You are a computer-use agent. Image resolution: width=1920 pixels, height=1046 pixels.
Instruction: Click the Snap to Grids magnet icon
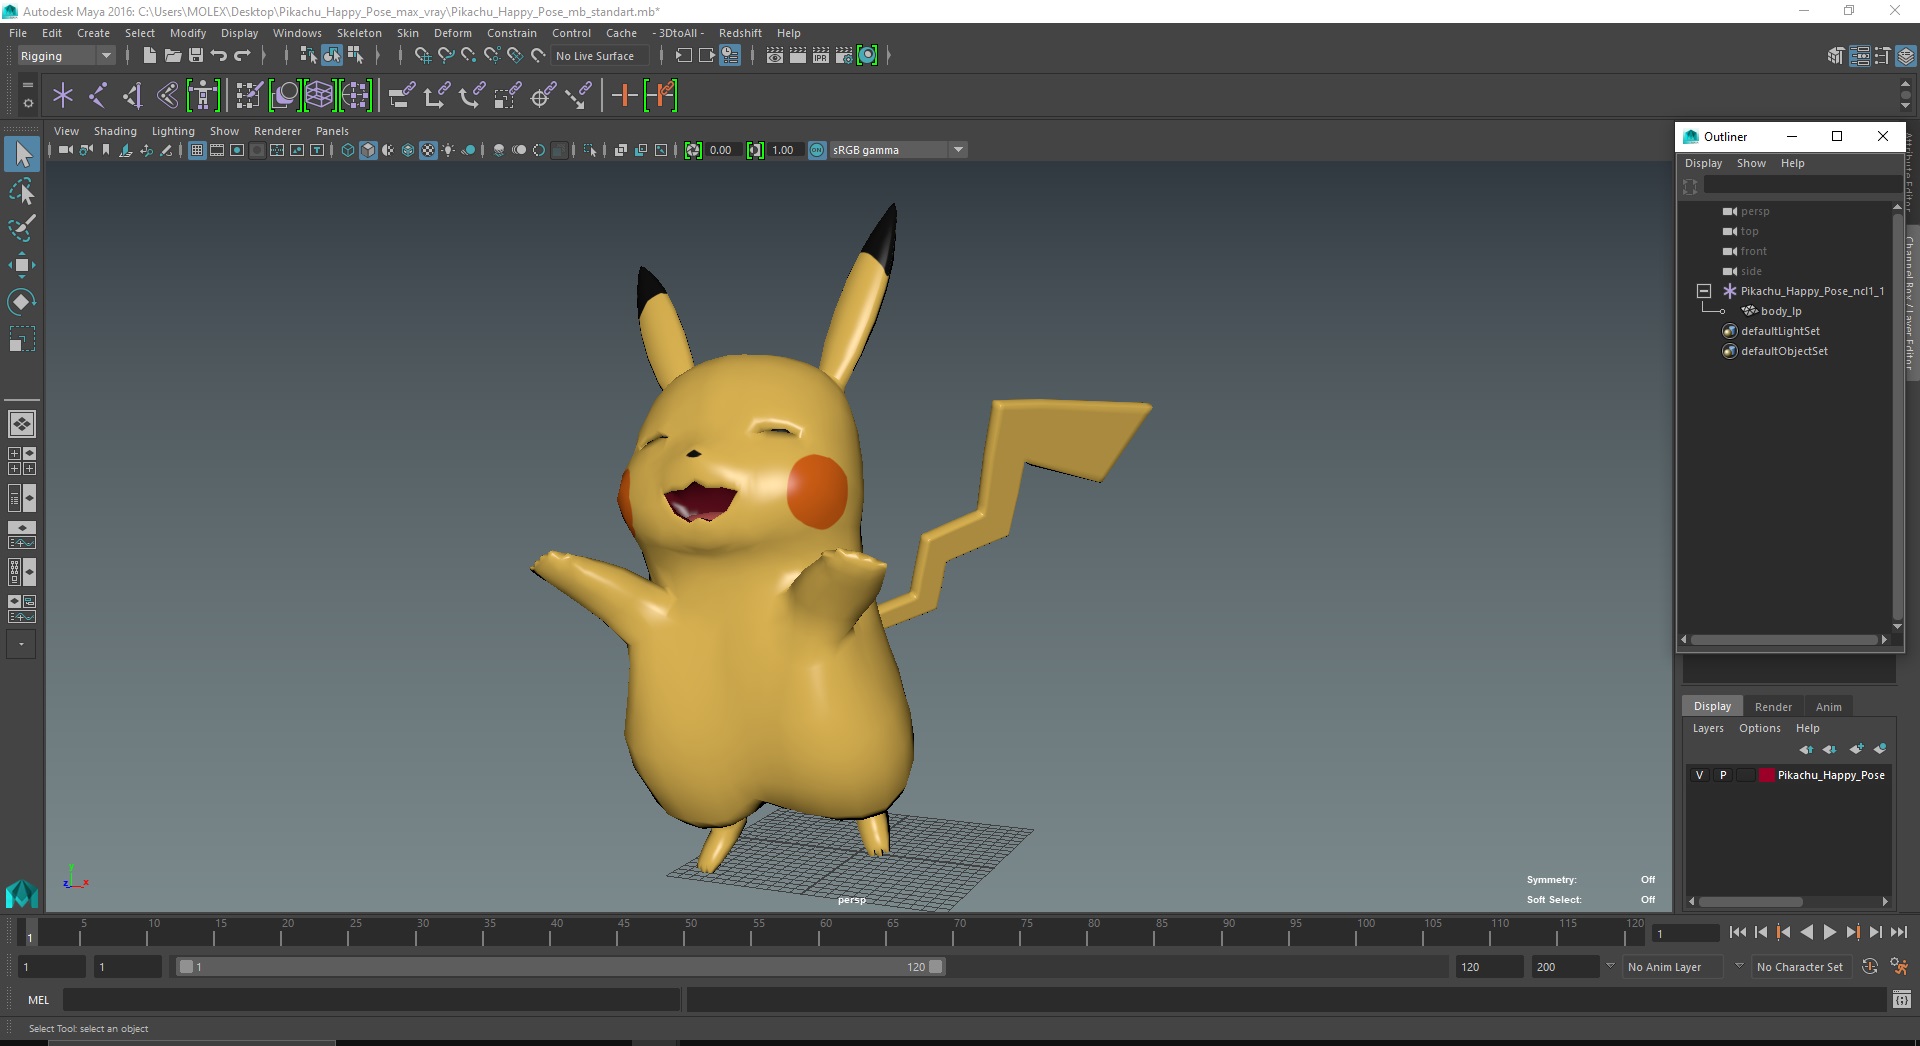[423, 55]
